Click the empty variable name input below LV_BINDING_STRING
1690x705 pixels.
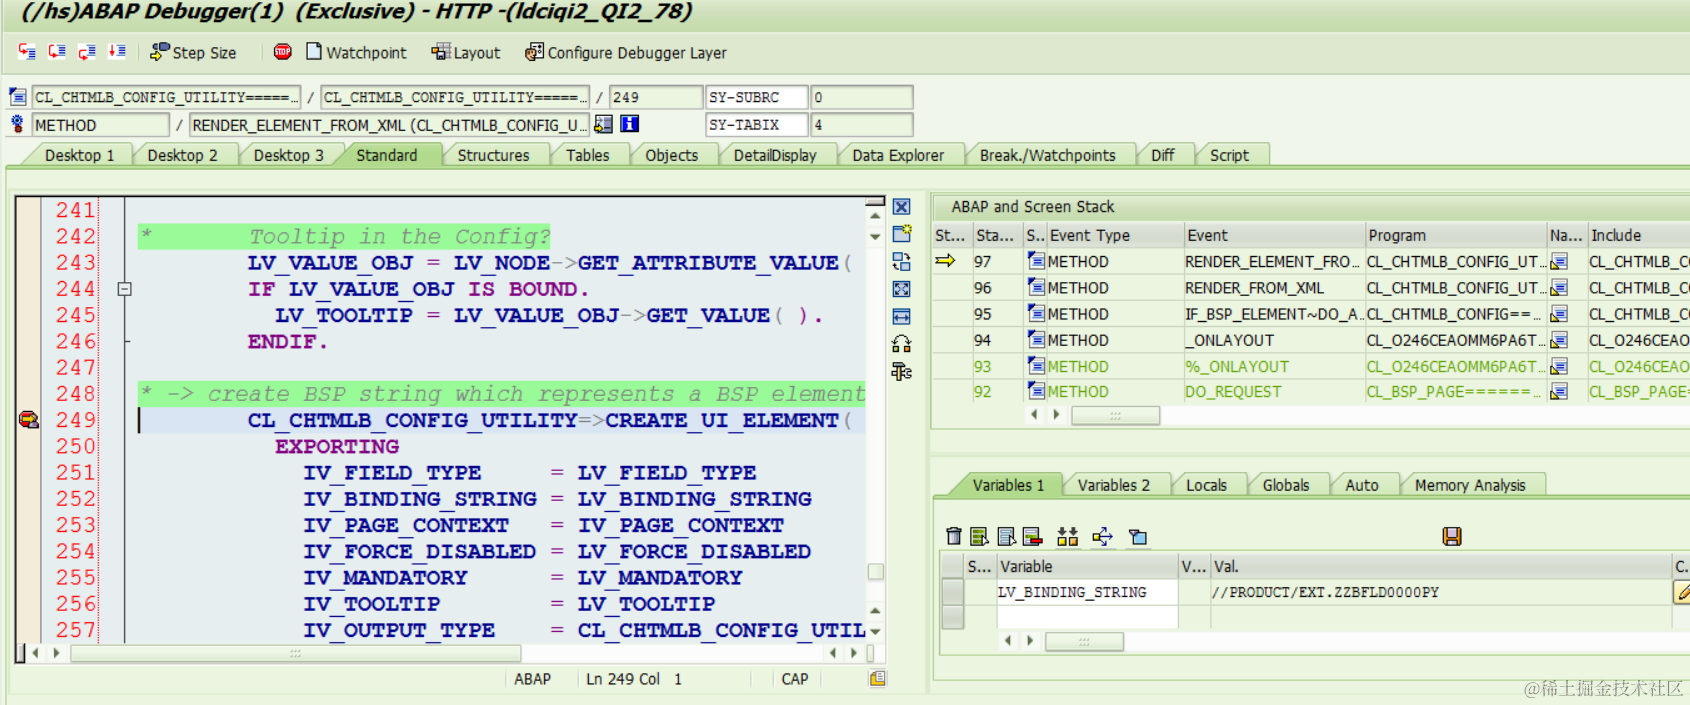pos(1087,616)
